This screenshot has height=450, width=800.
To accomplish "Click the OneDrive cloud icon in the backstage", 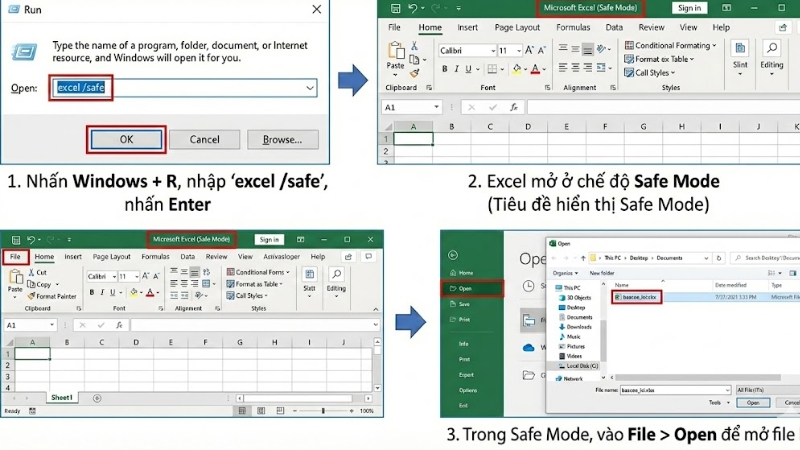I will 529,348.
